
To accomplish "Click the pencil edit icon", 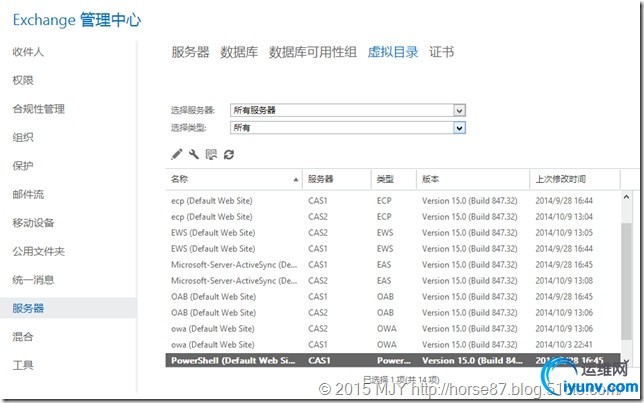I will pyautogui.click(x=177, y=154).
